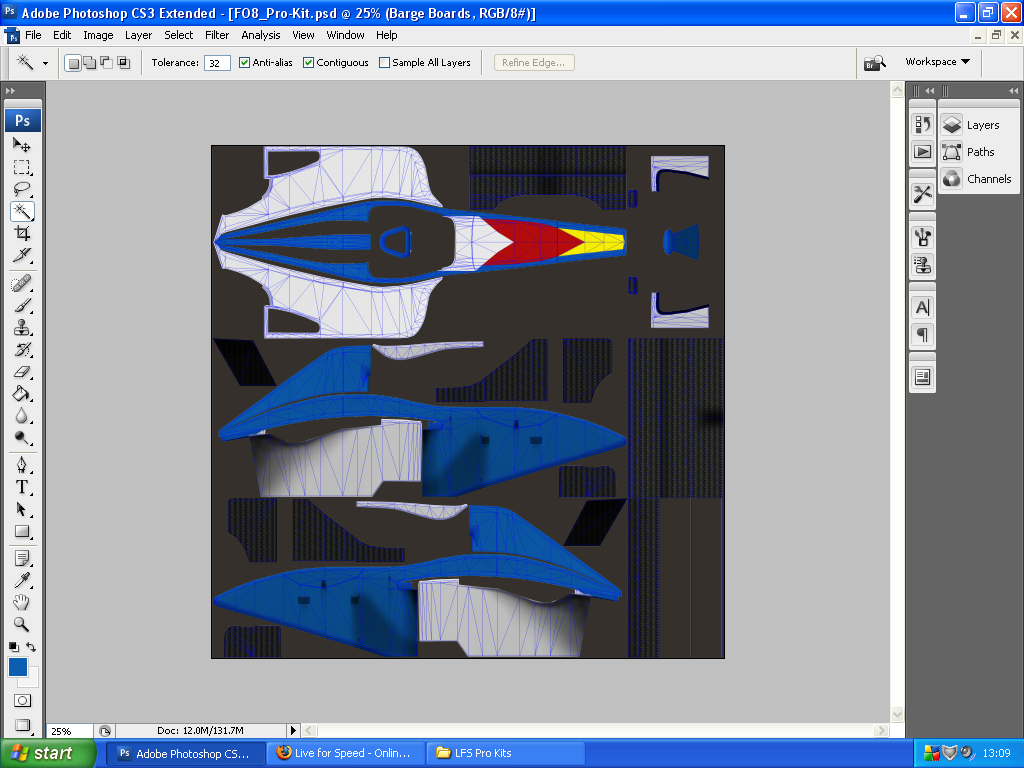1024x768 pixels.
Task: Open the Image menu
Action: [x=98, y=35]
